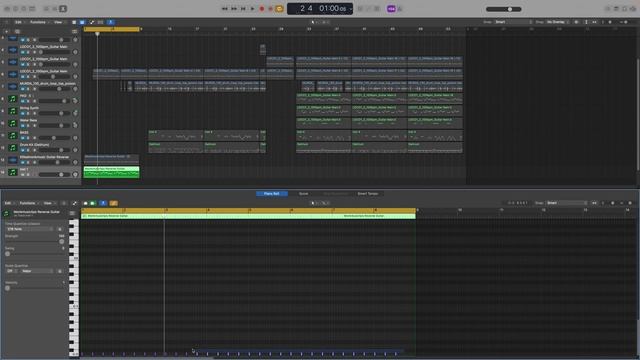Open the Note Pads button
Viewport: 640px width, 360px height.
coord(616,9)
